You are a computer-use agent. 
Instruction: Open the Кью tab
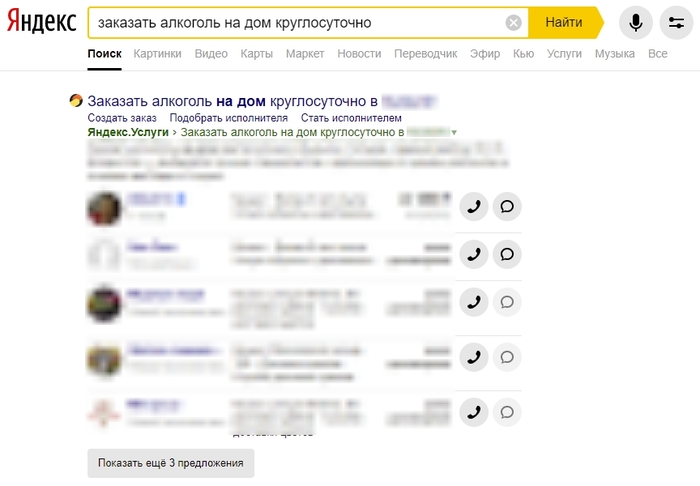point(523,54)
